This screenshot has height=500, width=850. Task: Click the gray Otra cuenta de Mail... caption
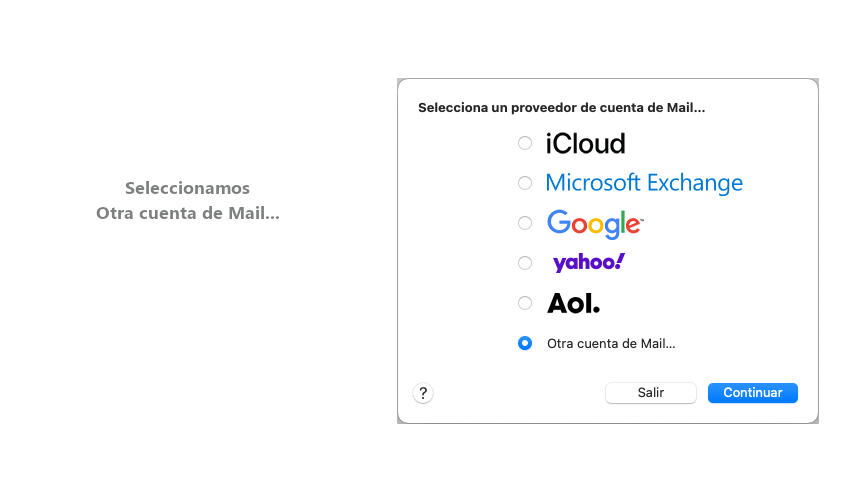point(187,213)
